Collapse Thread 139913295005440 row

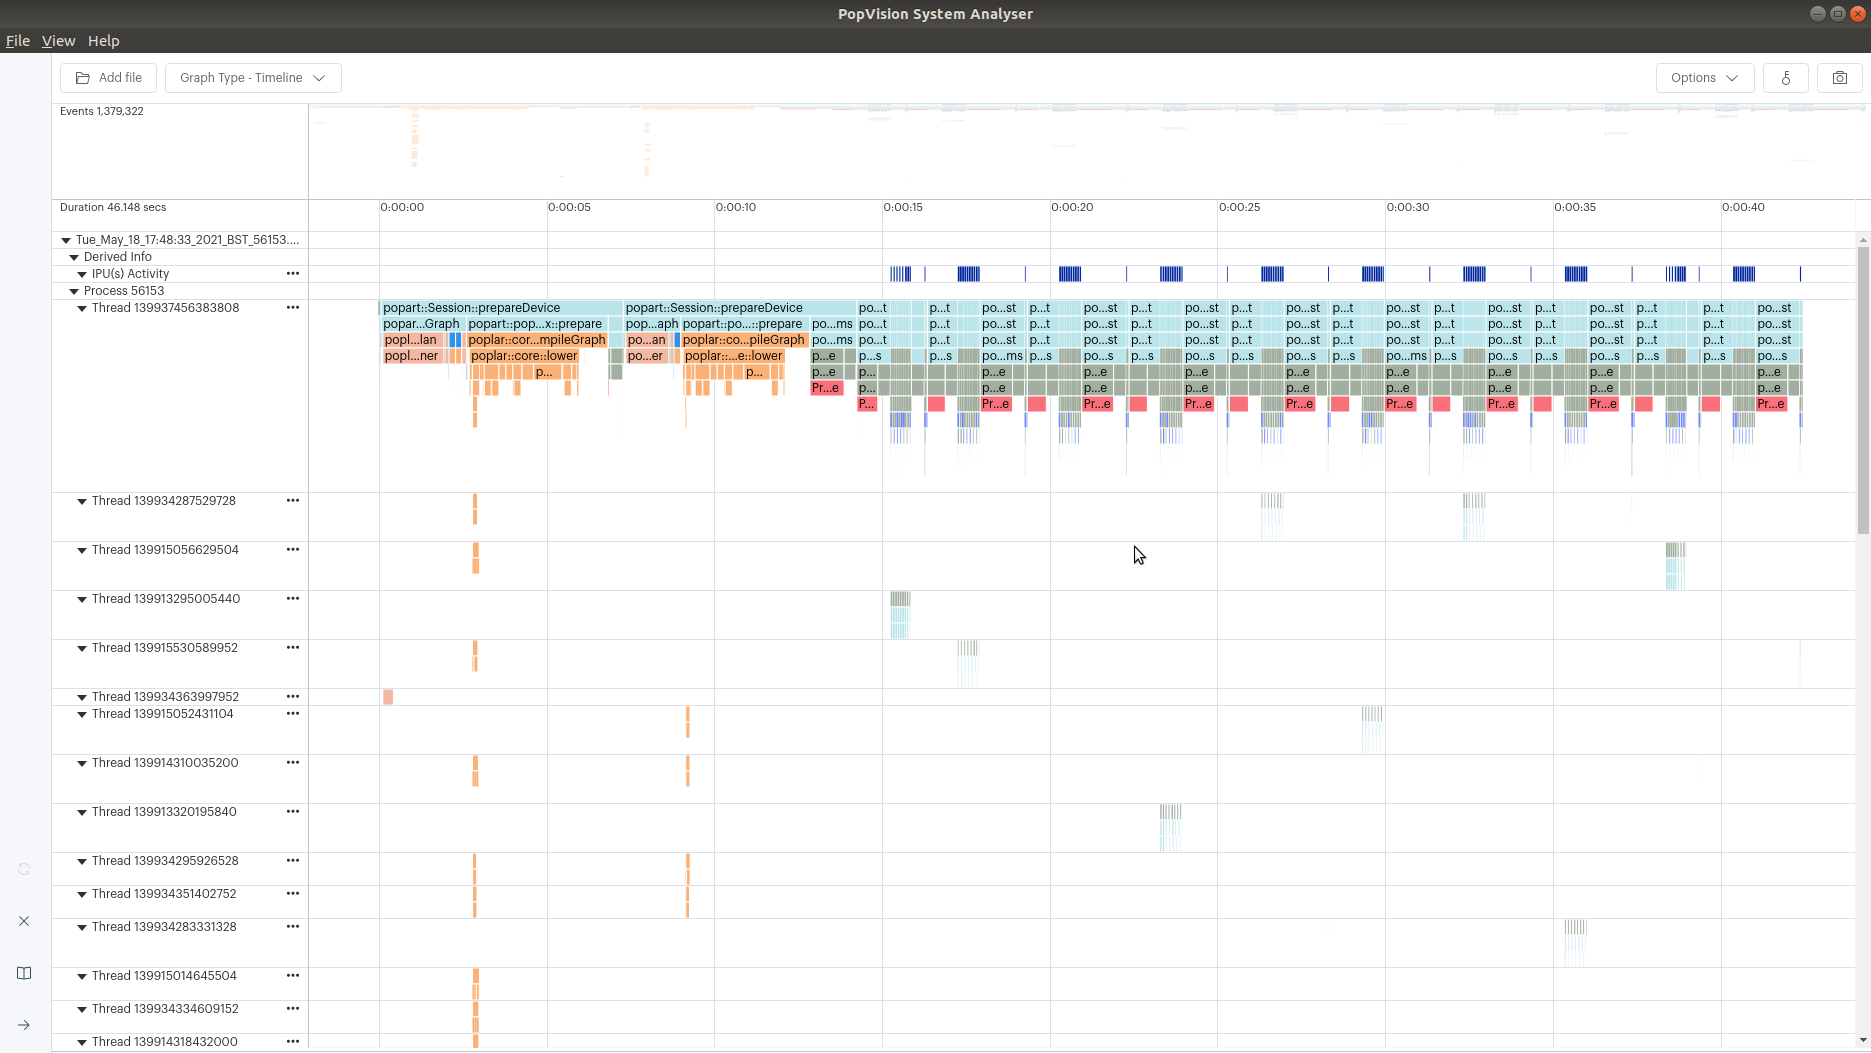click(82, 599)
